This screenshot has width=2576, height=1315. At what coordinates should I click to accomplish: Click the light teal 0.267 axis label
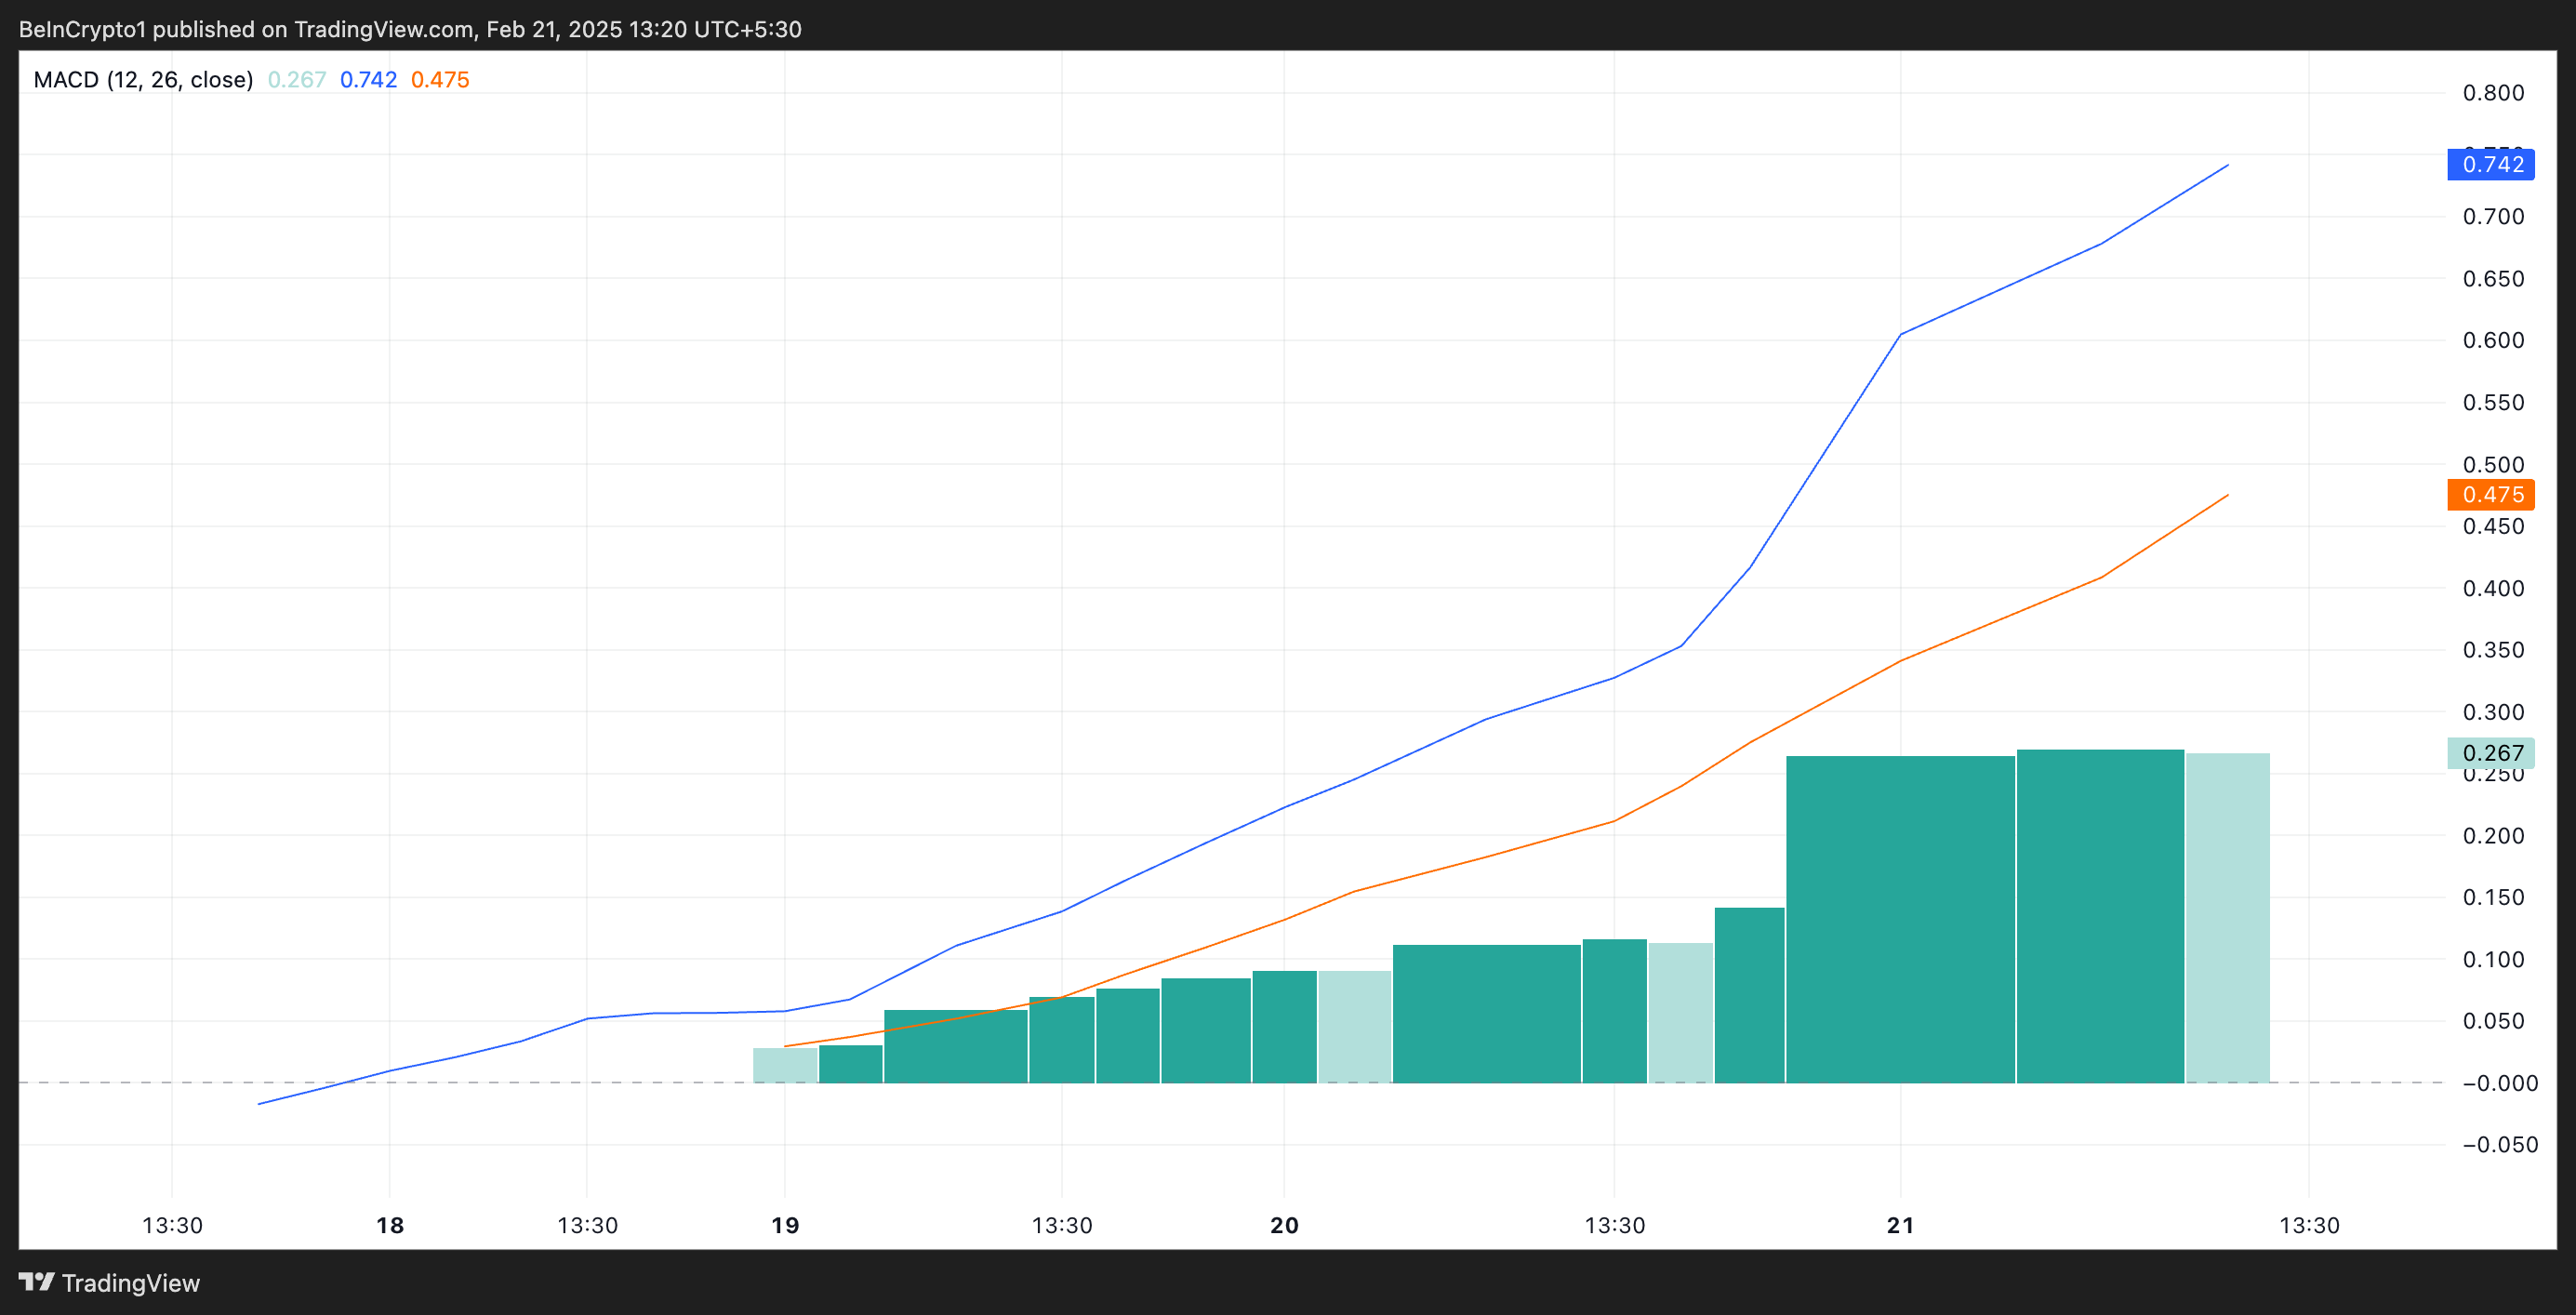2490,753
